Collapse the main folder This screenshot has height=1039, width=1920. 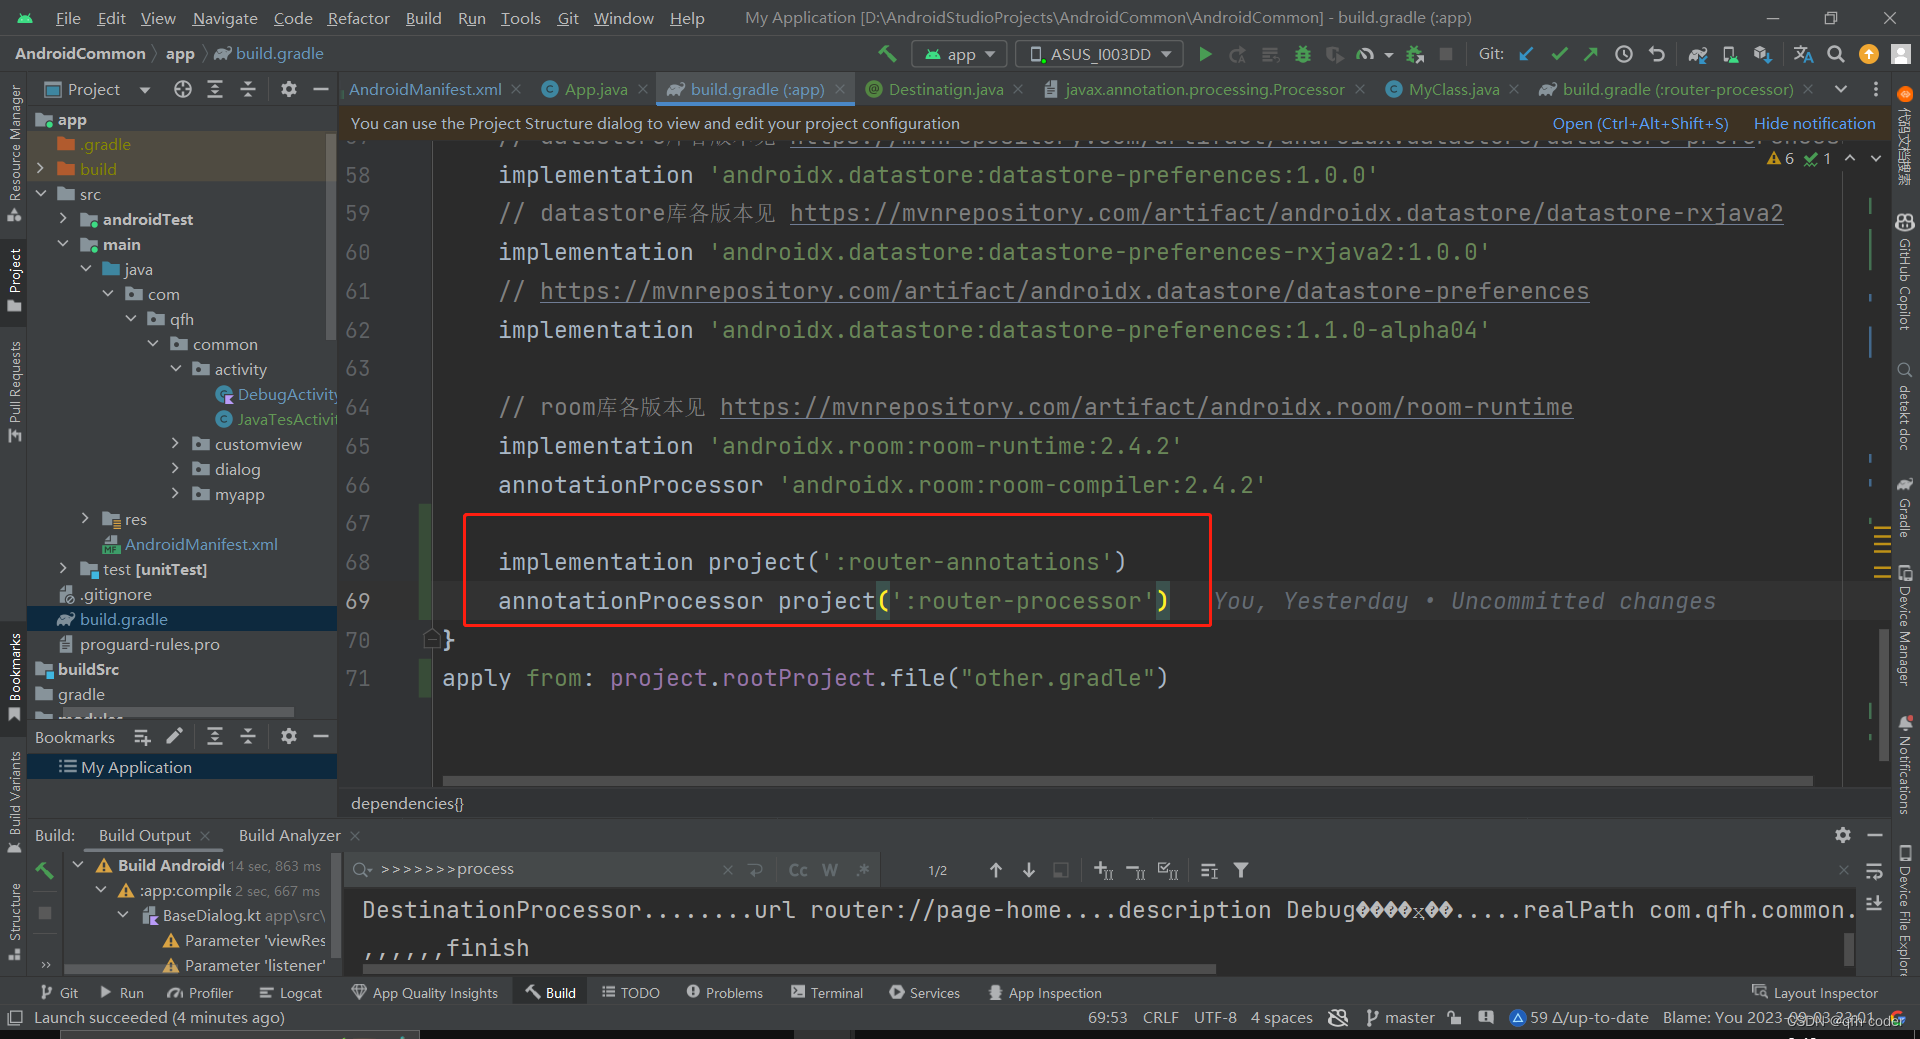pos(63,244)
